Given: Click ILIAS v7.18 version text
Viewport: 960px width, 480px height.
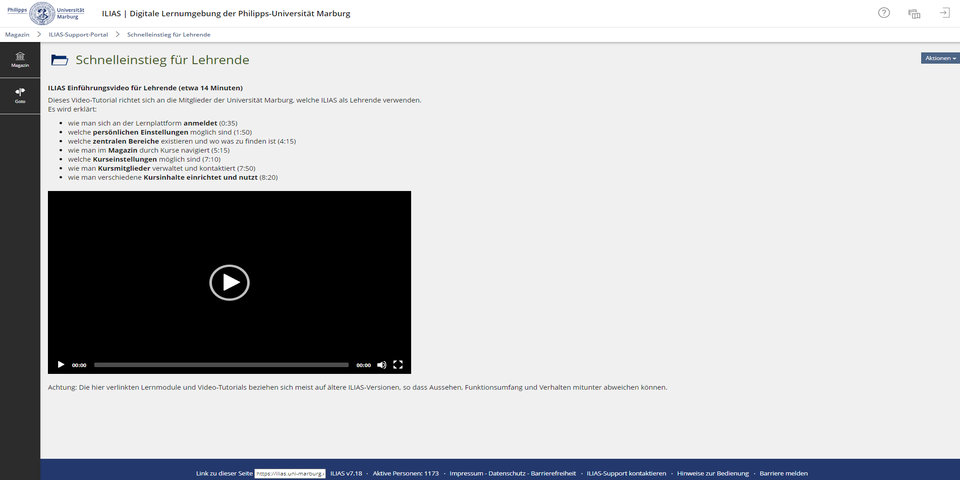Looking at the screenshot, I should click(x=346, y=473).
